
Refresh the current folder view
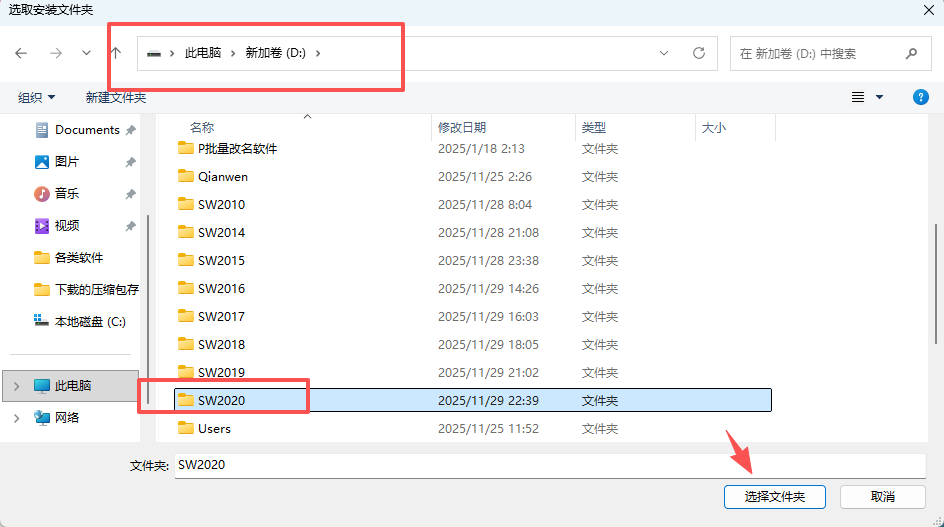[x=698, y=53]
